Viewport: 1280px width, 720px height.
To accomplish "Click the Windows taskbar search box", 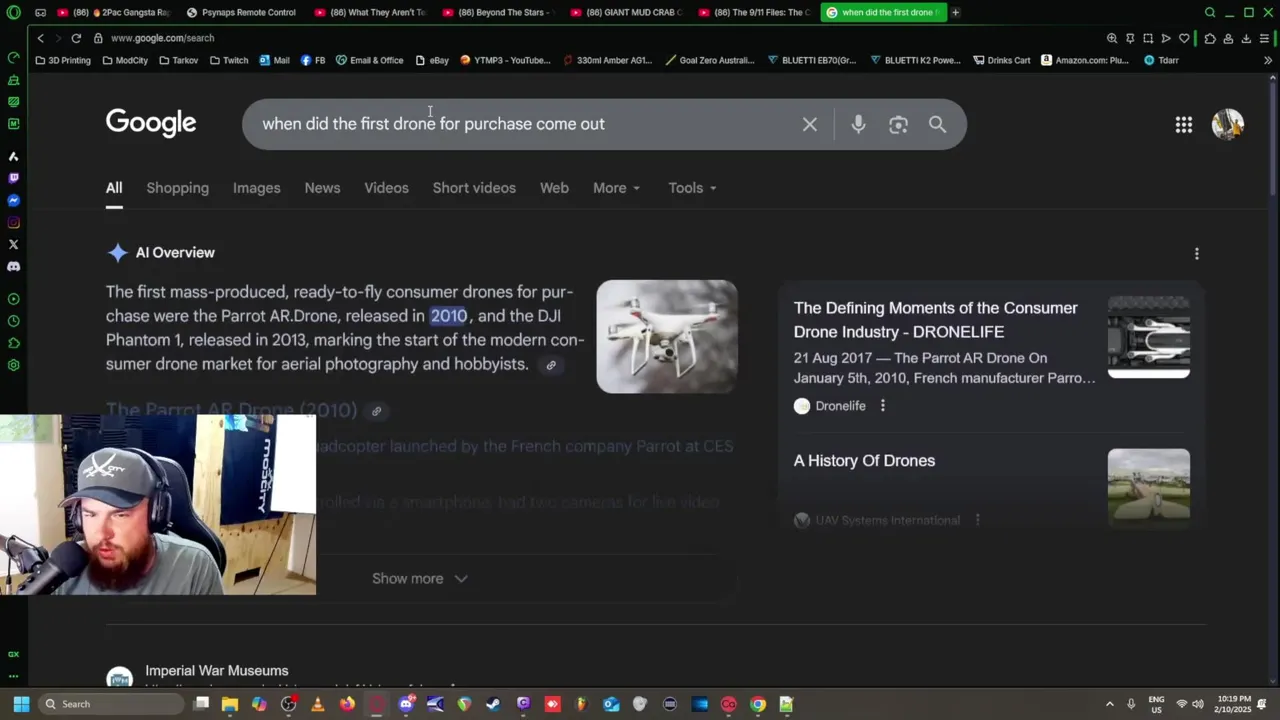I will tap(110, 704).
